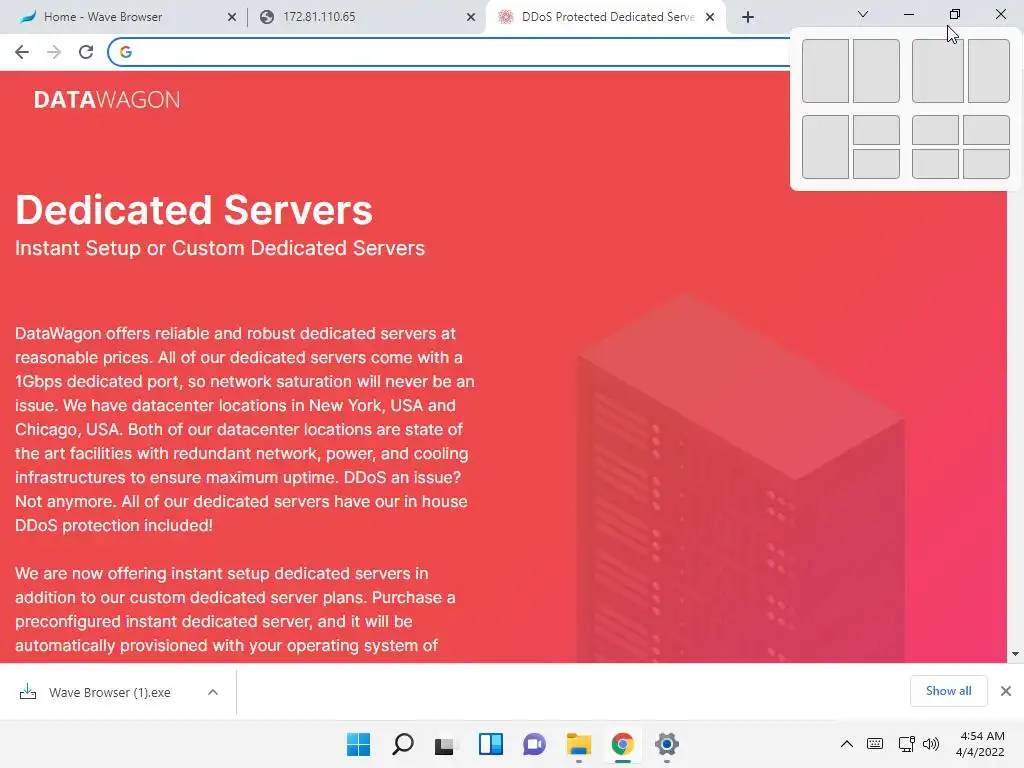This screenshot has height=768, width=1024.
Task: Snap window to top-left quadrant of the four-zone layout
Action: pyautogui.click(x=935, y=130)
